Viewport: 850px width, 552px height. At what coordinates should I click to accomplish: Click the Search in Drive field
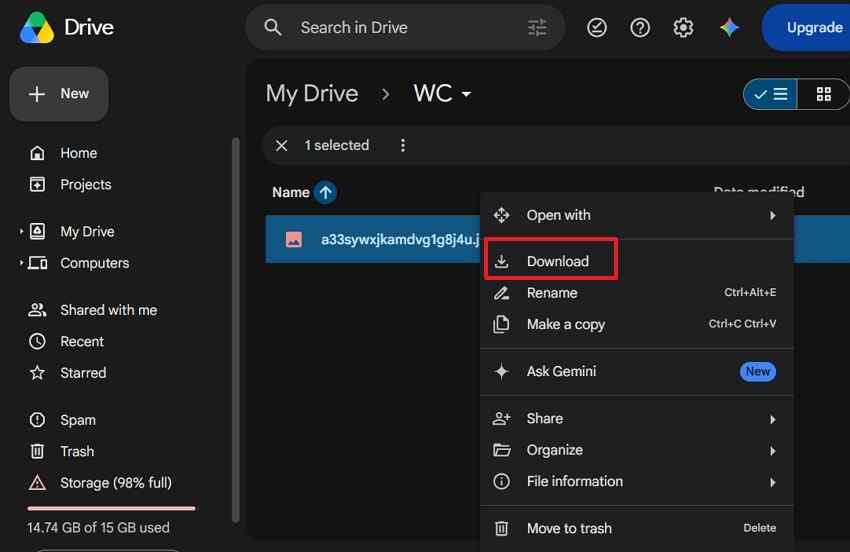[406, 28]
